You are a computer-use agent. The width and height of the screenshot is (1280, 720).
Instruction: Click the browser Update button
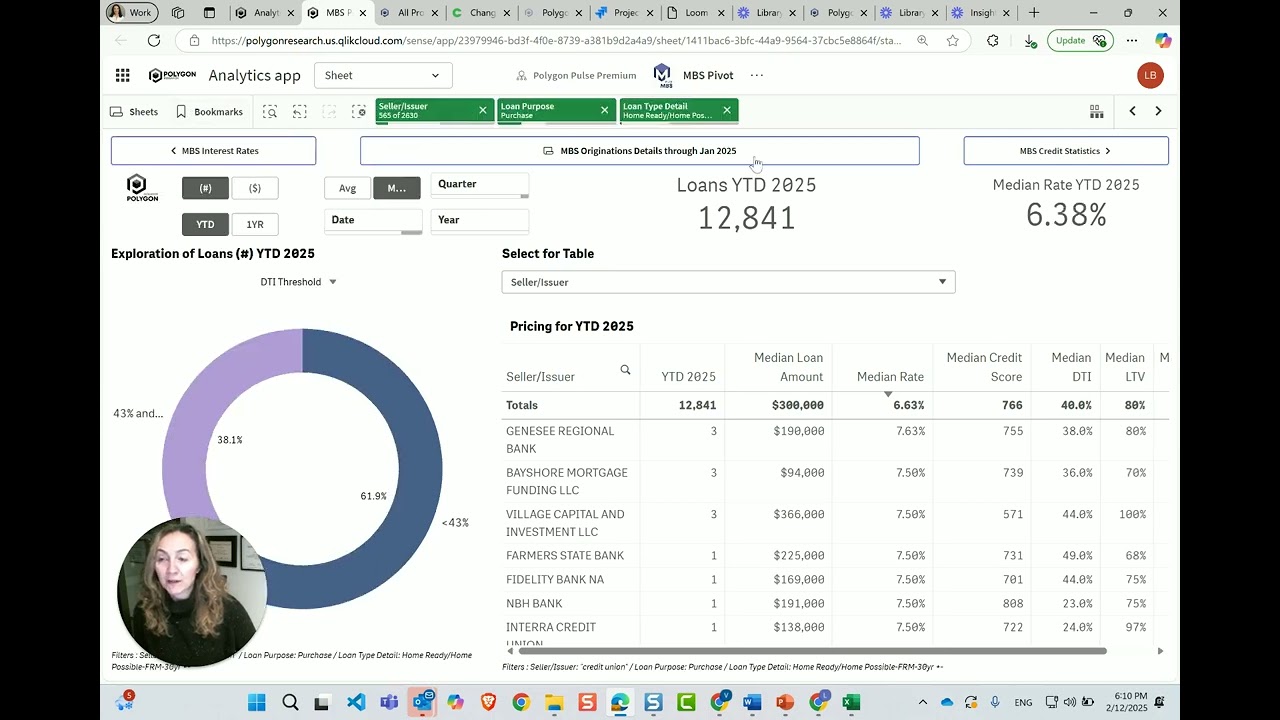(1081, 41)
